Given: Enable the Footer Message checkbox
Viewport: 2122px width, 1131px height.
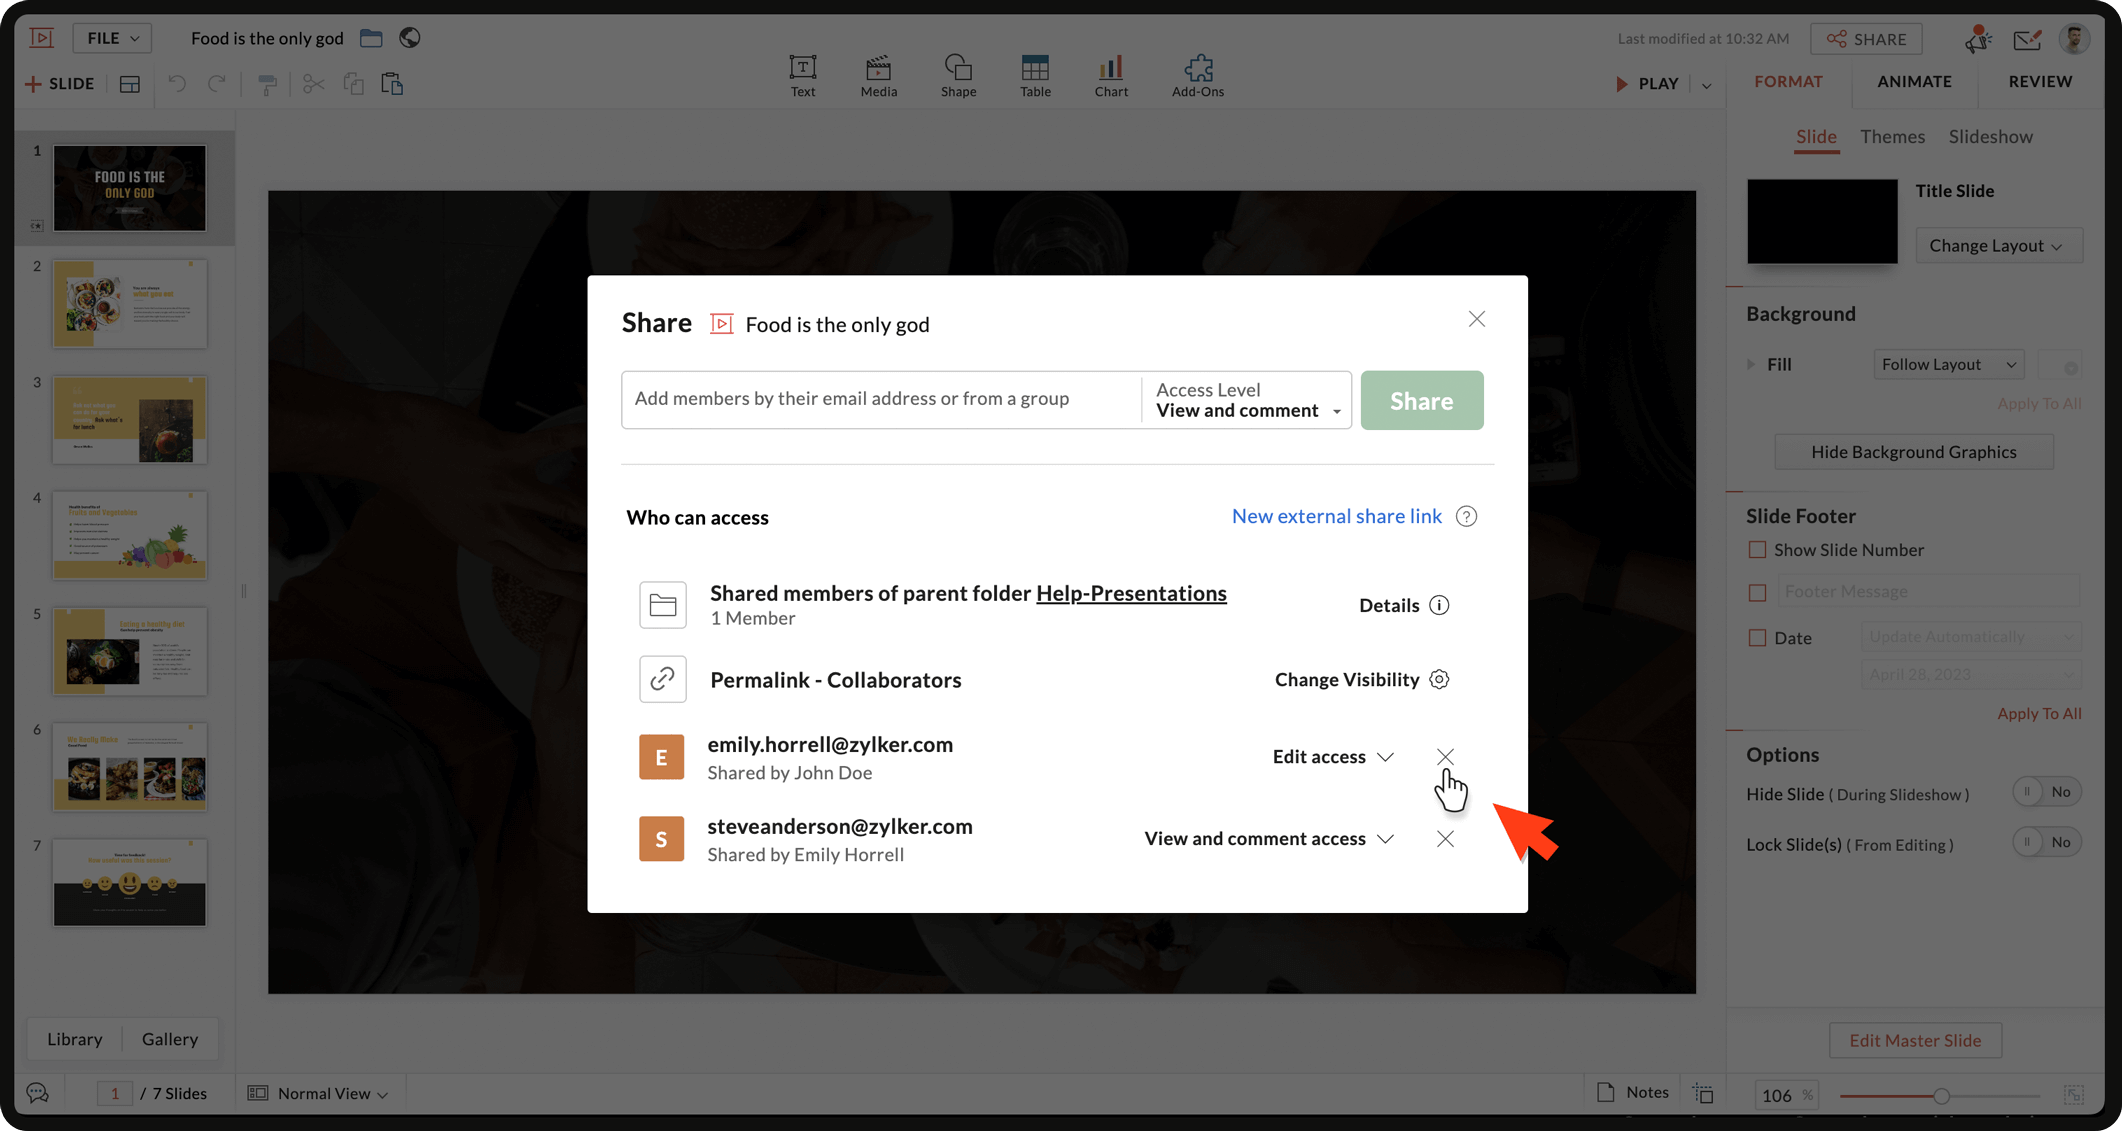Looking at the screenshot, I should coord(1757,592).
